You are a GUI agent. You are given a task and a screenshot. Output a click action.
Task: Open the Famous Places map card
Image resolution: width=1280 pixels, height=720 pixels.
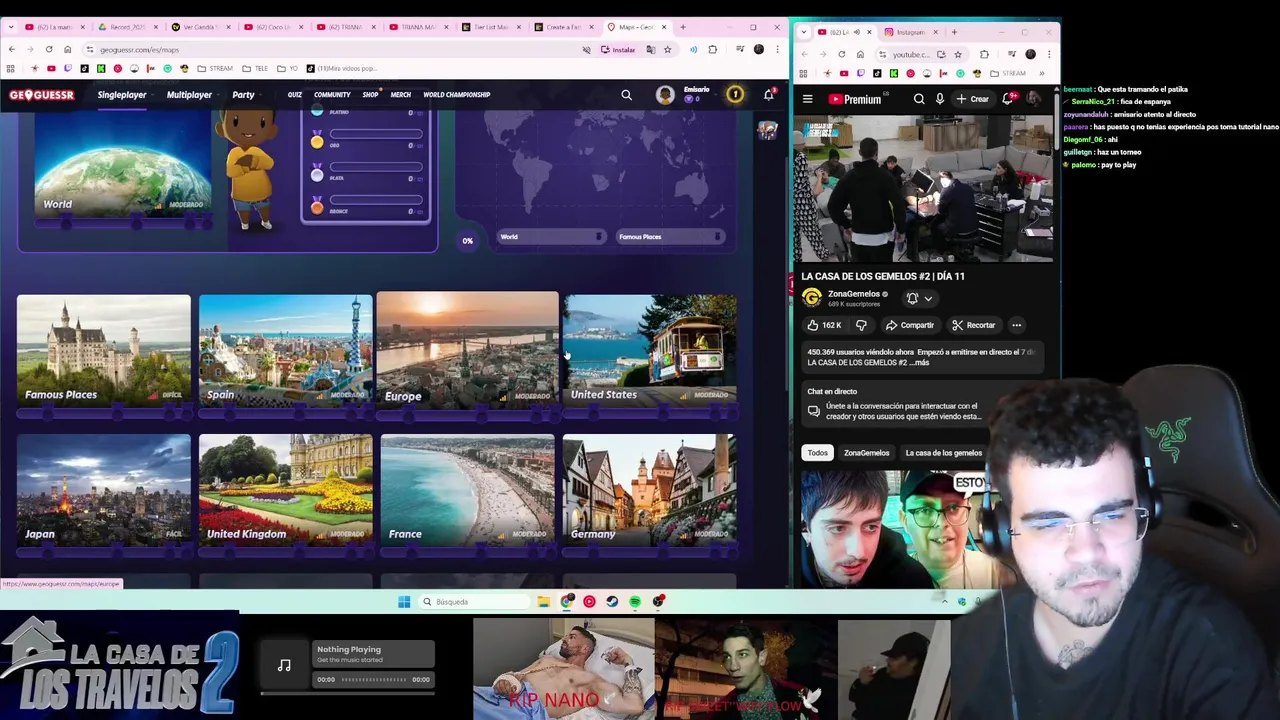coord(103,349)
